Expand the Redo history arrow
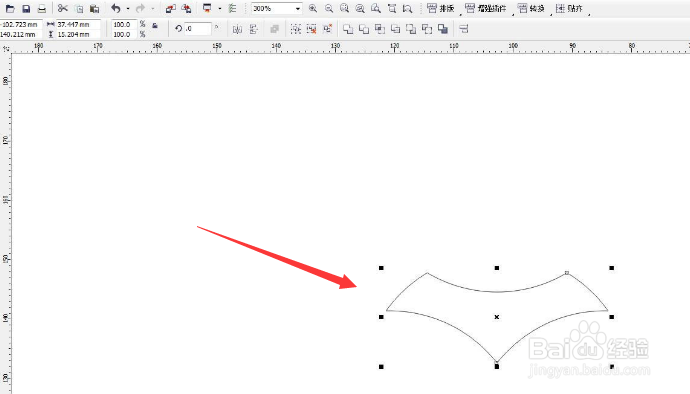The width and height of the screenshot is (690, 394). pyautogui.click(x=152, y=8)
